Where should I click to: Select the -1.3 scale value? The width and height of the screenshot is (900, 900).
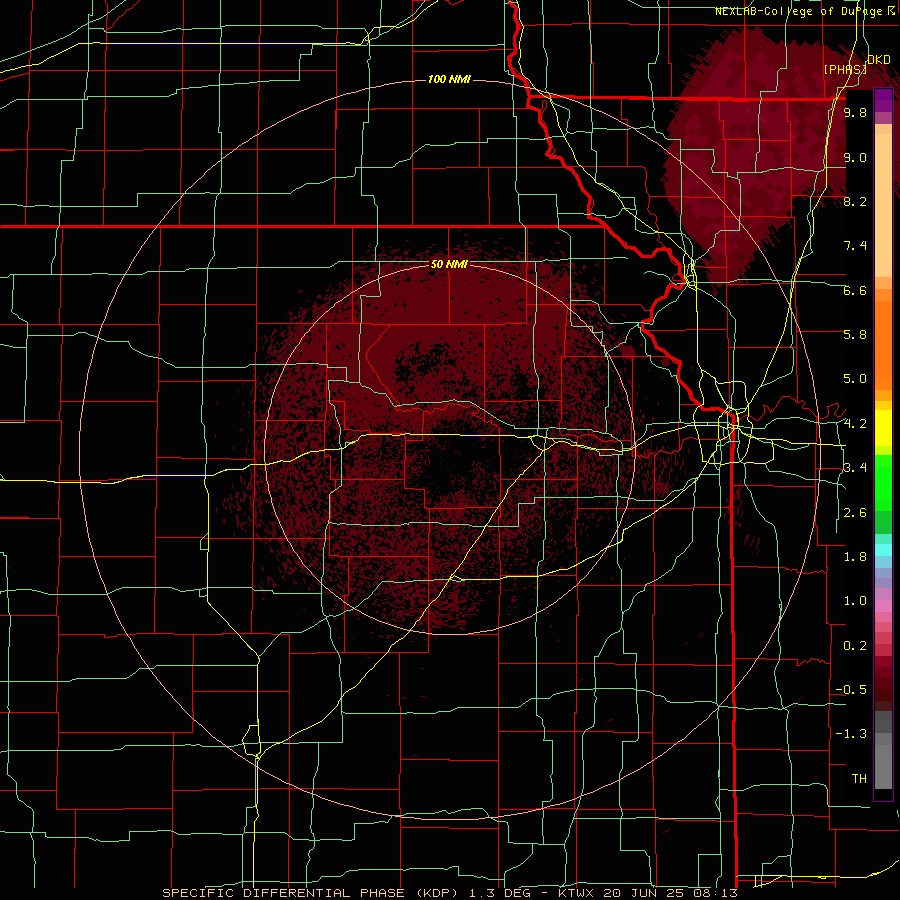[851, 734]
